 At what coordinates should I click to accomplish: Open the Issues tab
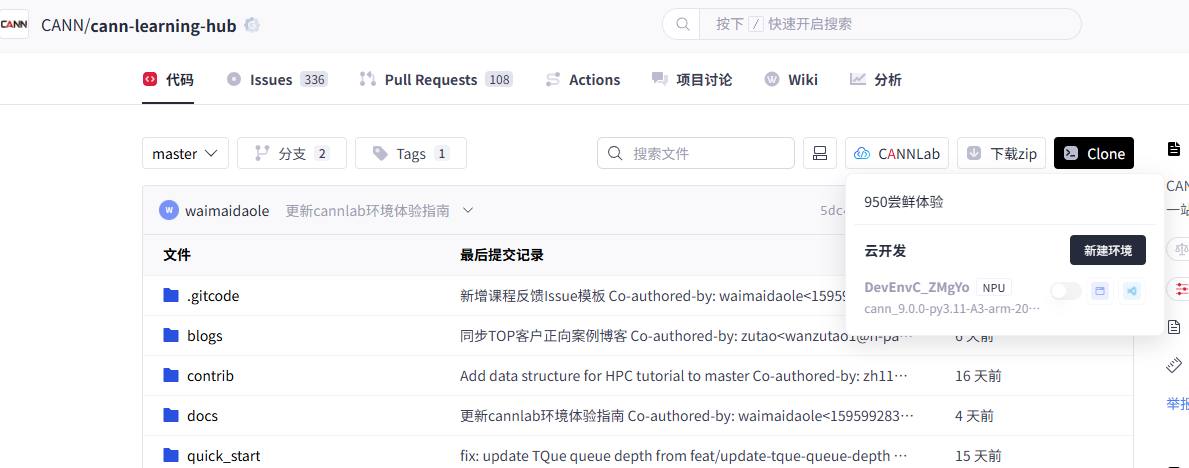pos(277,80)
